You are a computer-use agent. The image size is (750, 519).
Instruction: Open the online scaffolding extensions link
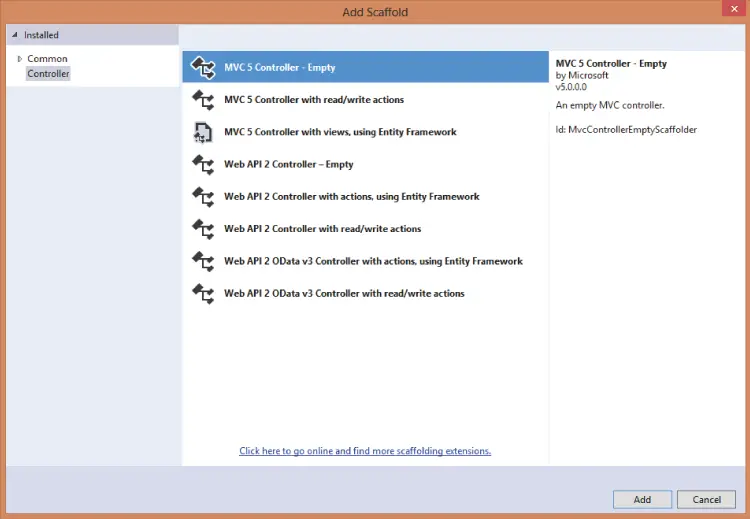[365, 451]
